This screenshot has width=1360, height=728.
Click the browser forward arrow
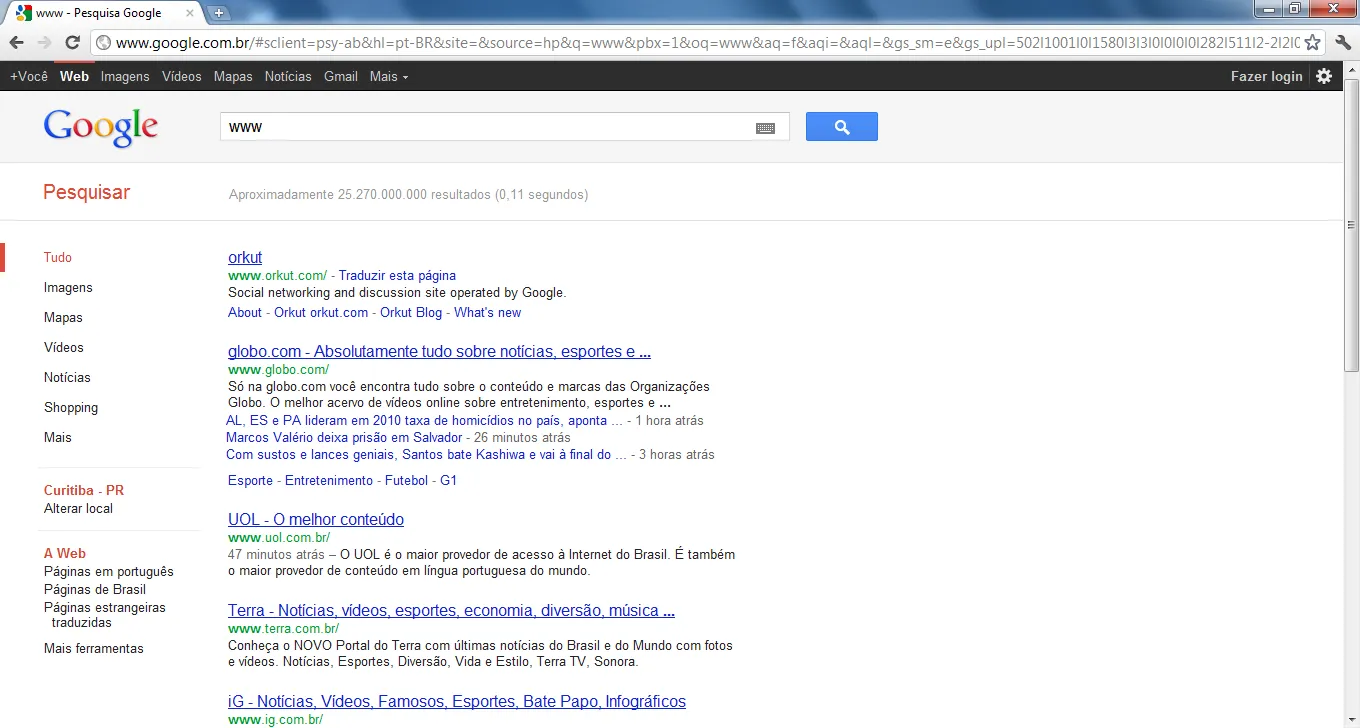pyautogui.click(x=44, y=43)
